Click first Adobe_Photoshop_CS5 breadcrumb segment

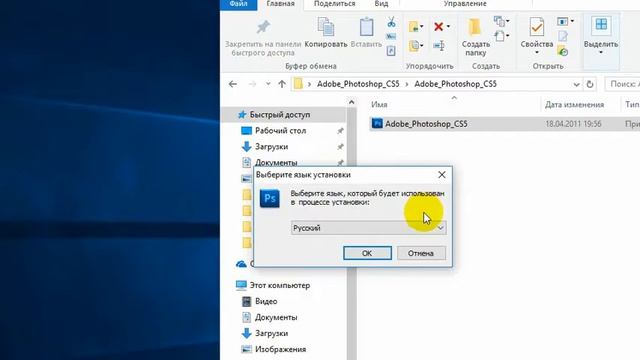point(358,84)
